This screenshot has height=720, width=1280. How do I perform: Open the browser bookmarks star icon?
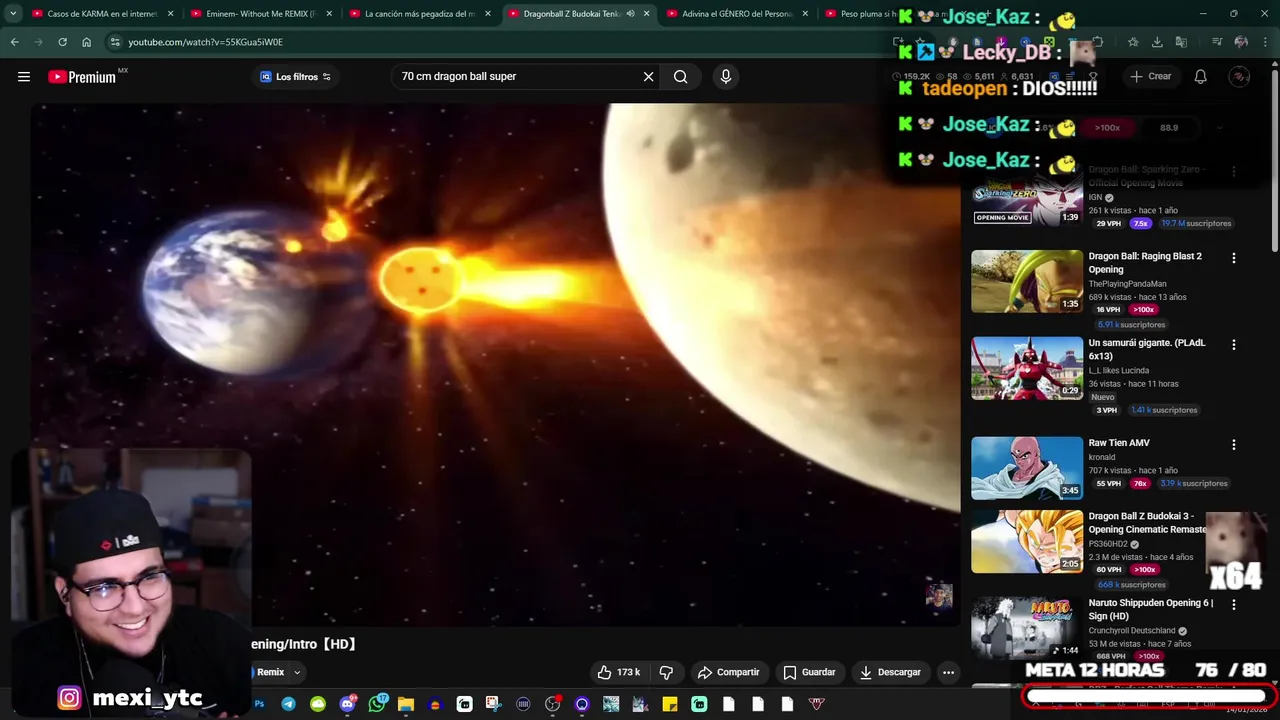coord(1133,42)
